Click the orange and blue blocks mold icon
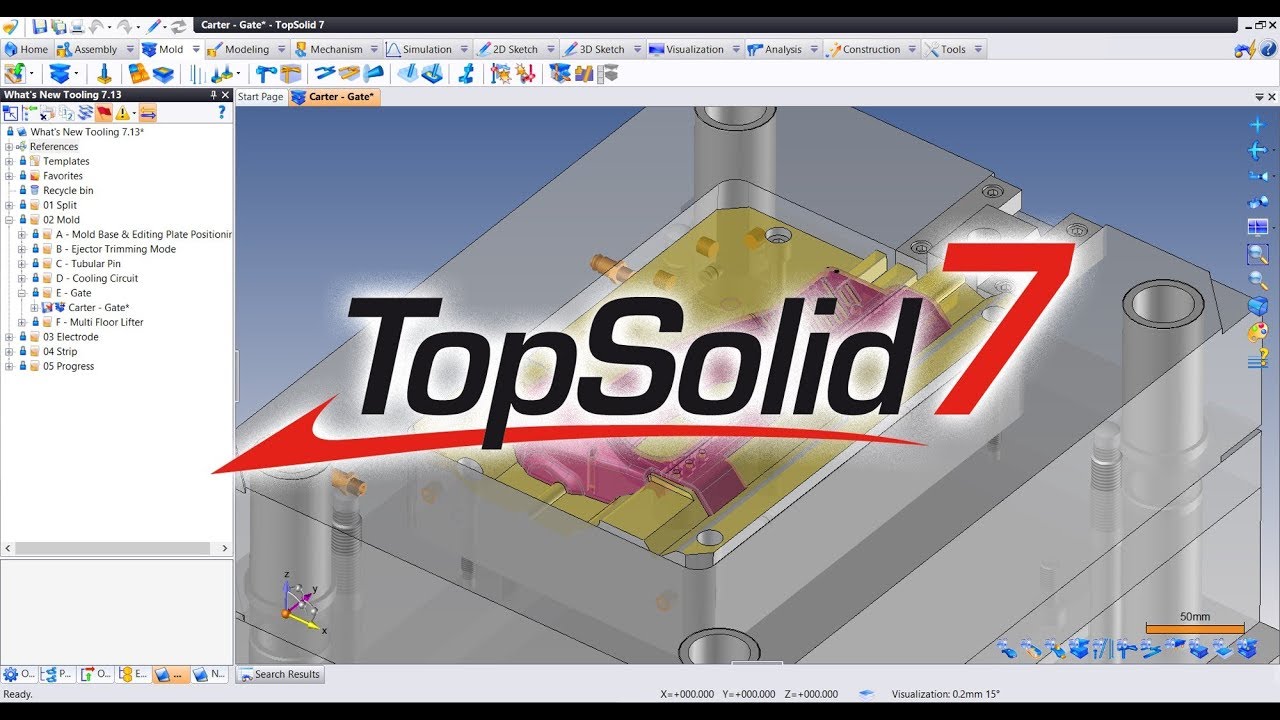The image size is (1280, 720). click(x=139, y=74)
